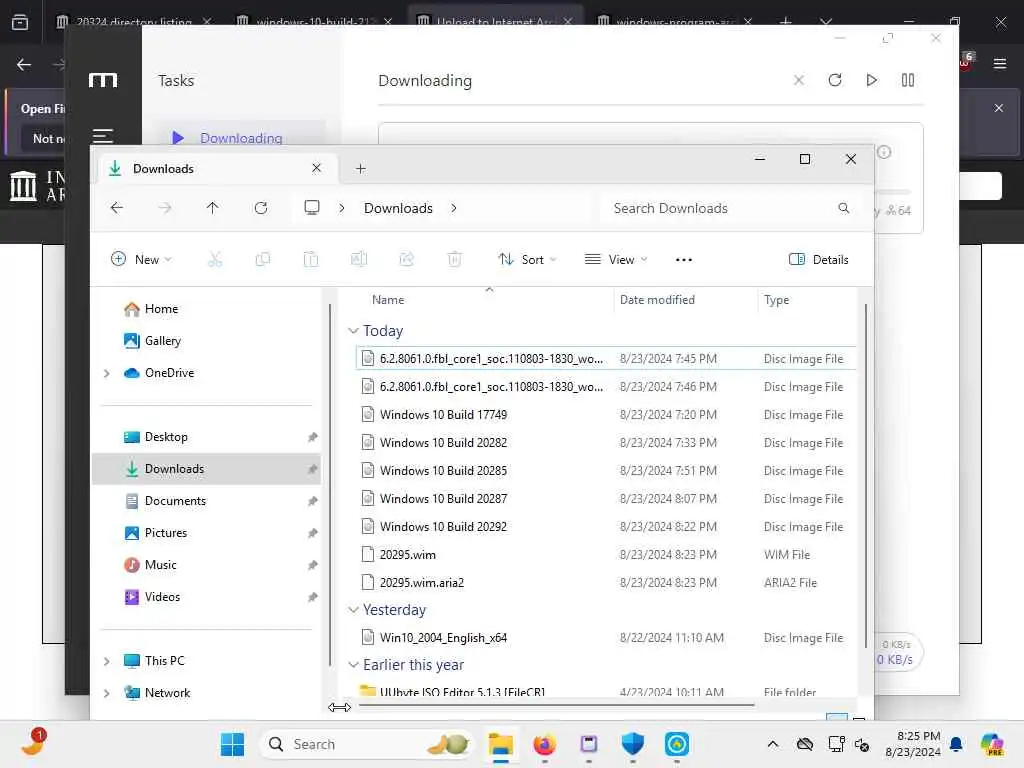Close the Downloads Explorer tab

[317, 168]
